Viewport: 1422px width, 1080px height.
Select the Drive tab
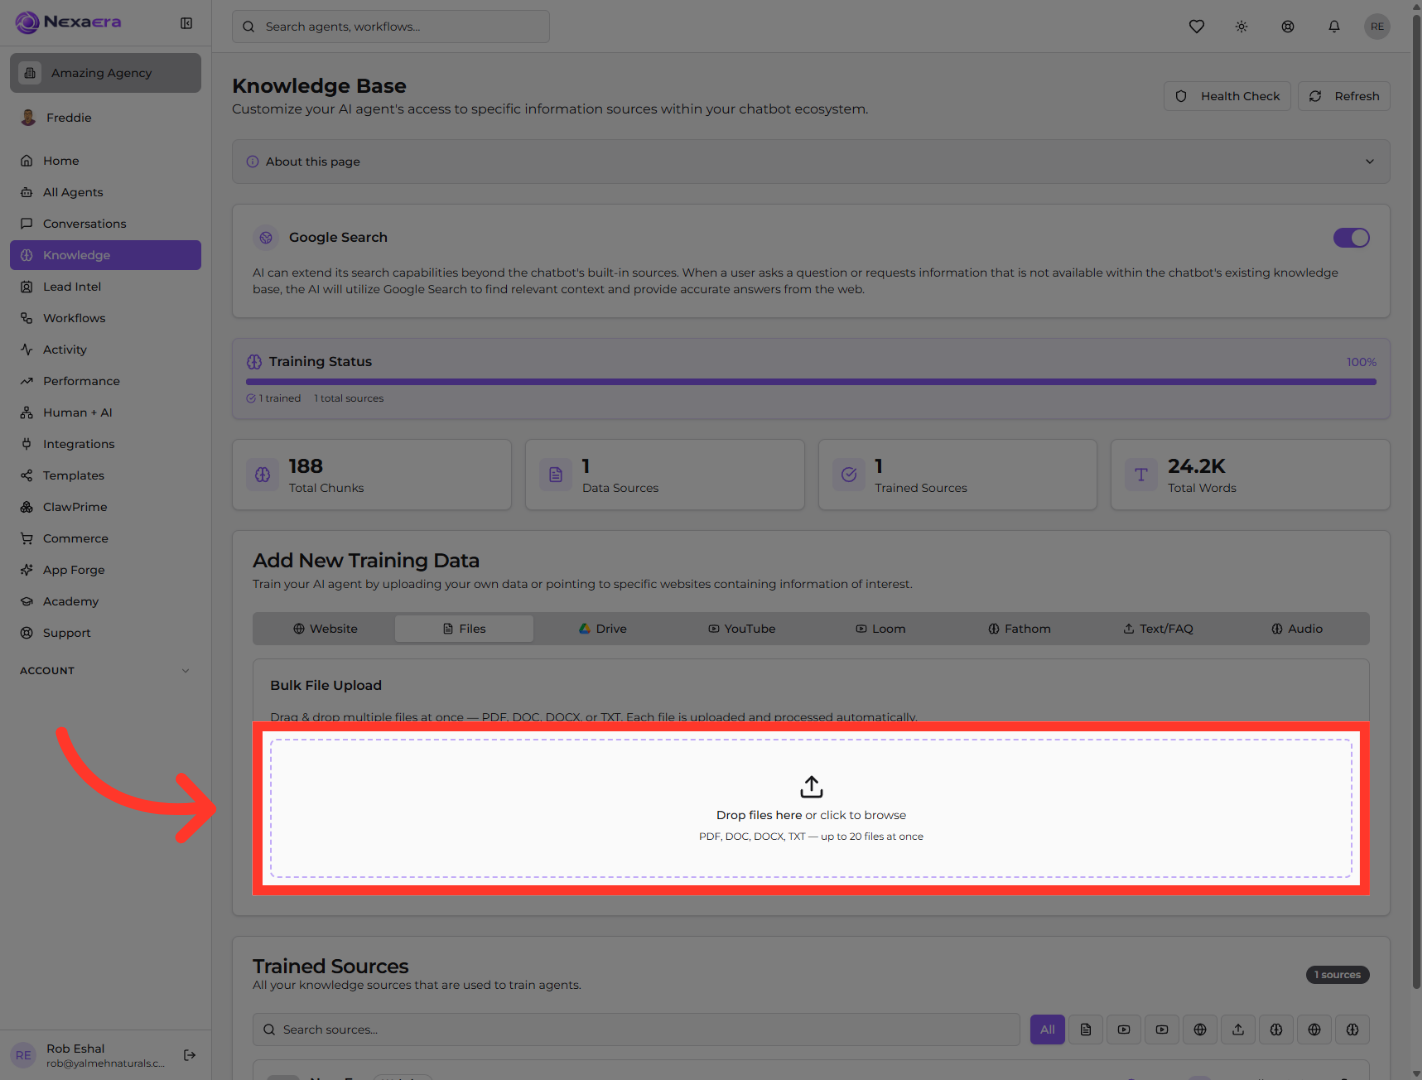pyautogui.click(x=603, y=629)
